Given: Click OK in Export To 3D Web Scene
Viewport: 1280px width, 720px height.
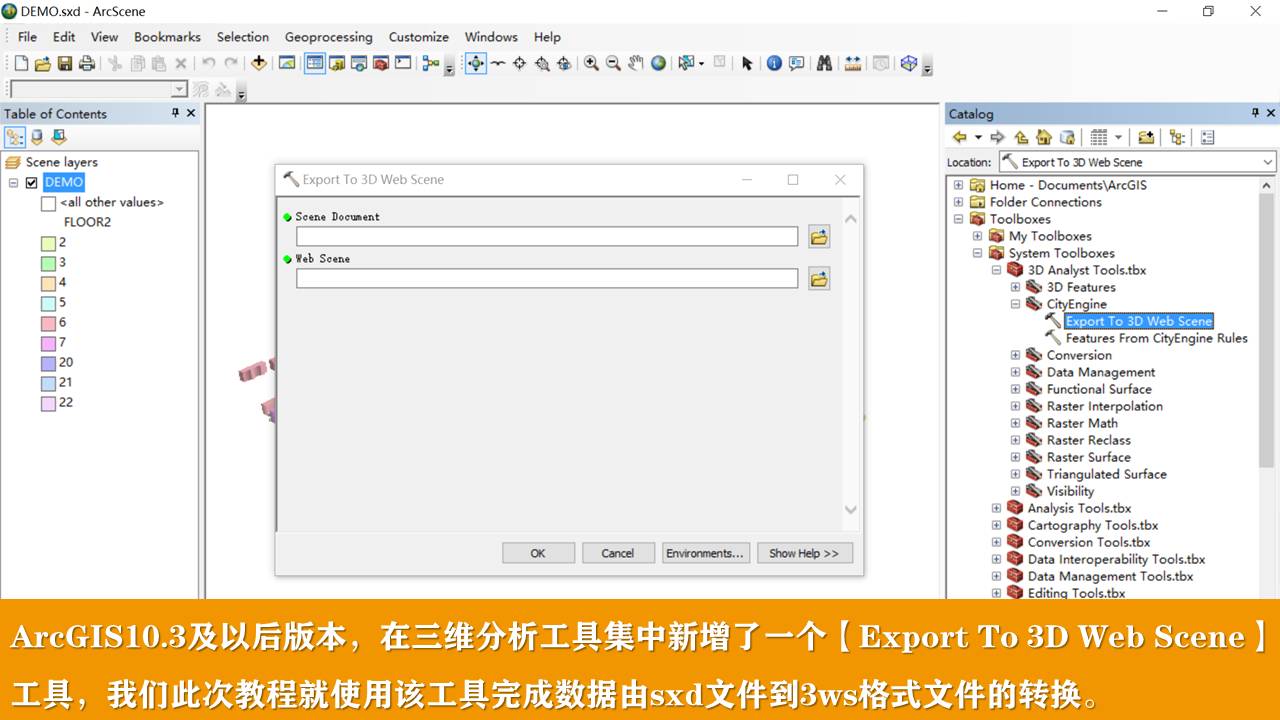Looking at the screenshot, I should click(538, 553).
